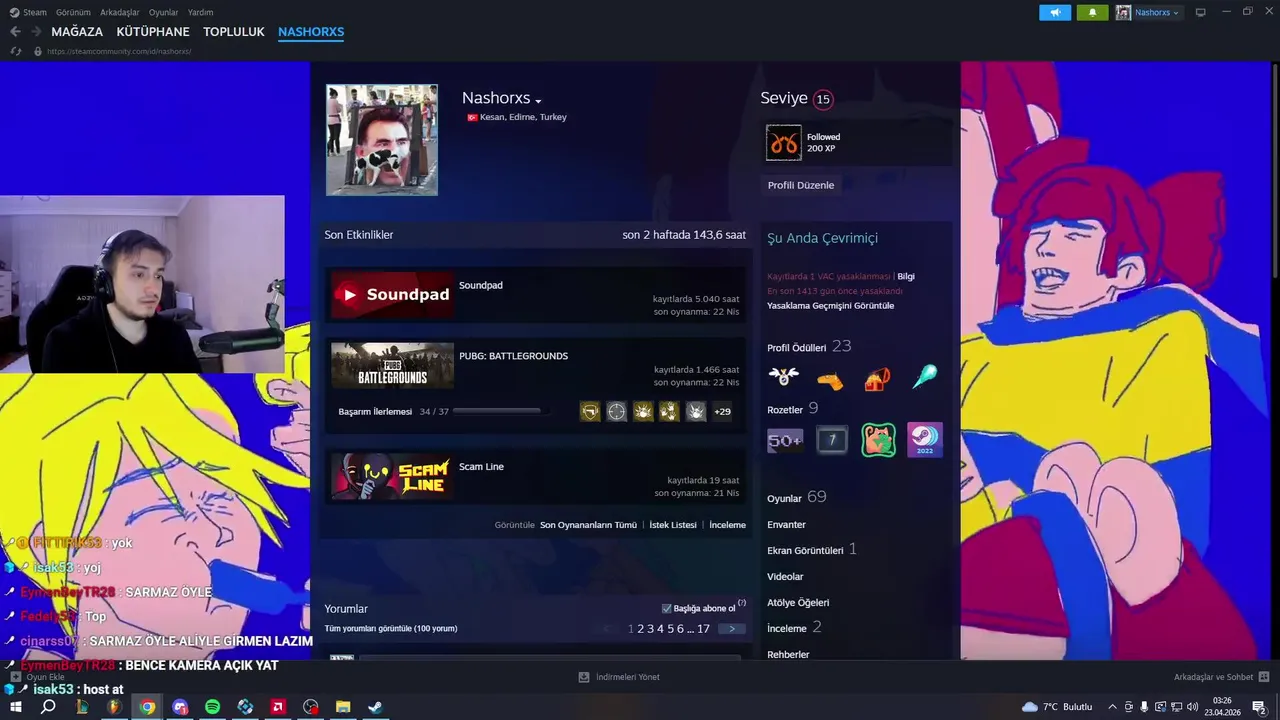Open Windows search magnifier
This screenshot has width=1280, height=720.
[48, 707]
